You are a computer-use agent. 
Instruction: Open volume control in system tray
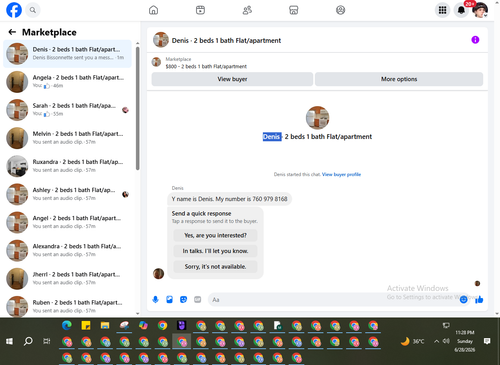[446, 341]
